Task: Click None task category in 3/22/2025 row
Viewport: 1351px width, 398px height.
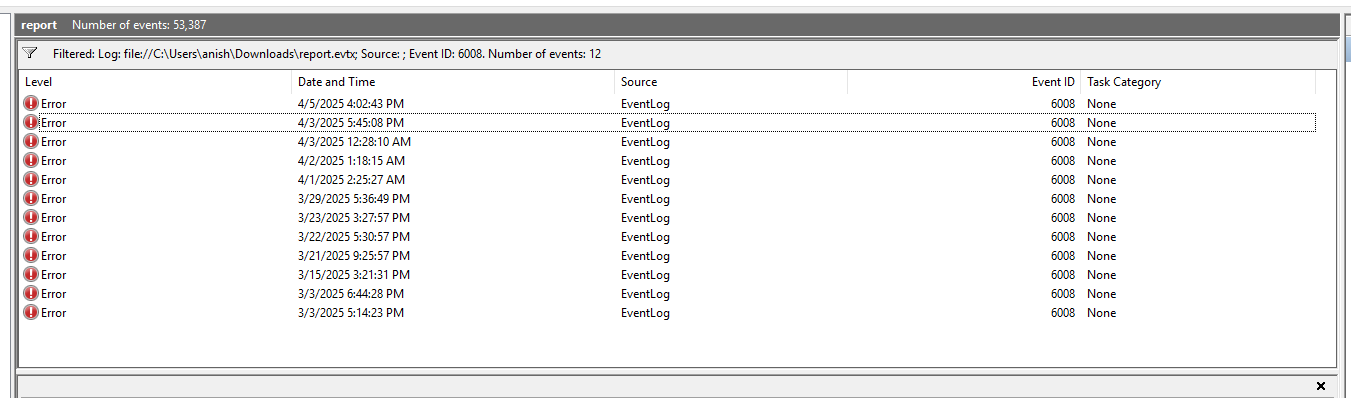Action: click(1102, 237)
